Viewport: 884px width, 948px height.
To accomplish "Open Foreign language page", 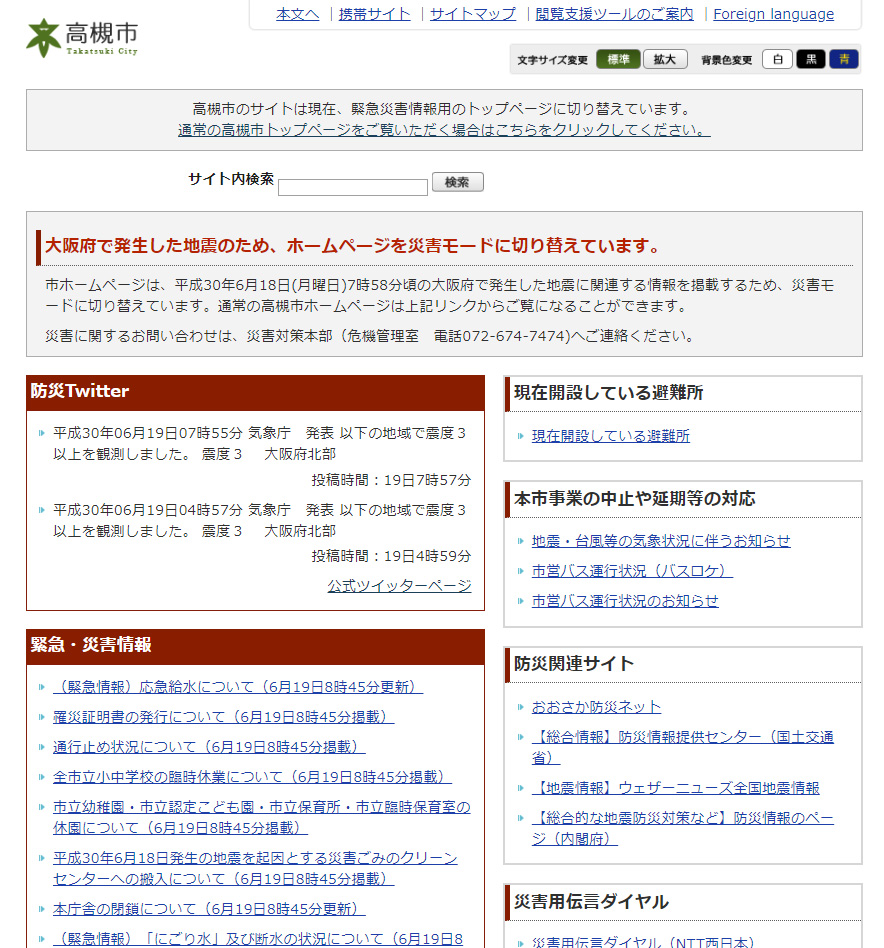I will 773,14.
